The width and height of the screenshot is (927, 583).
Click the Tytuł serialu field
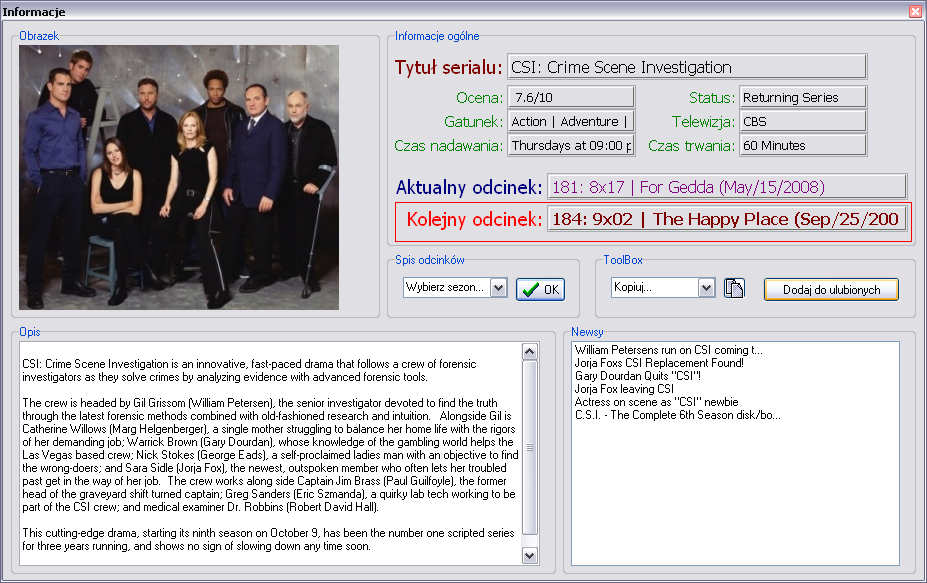(x=687, y=67)
